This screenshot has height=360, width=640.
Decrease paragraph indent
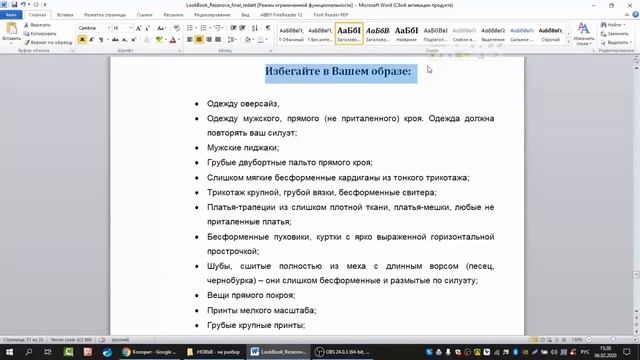[233, 28]
